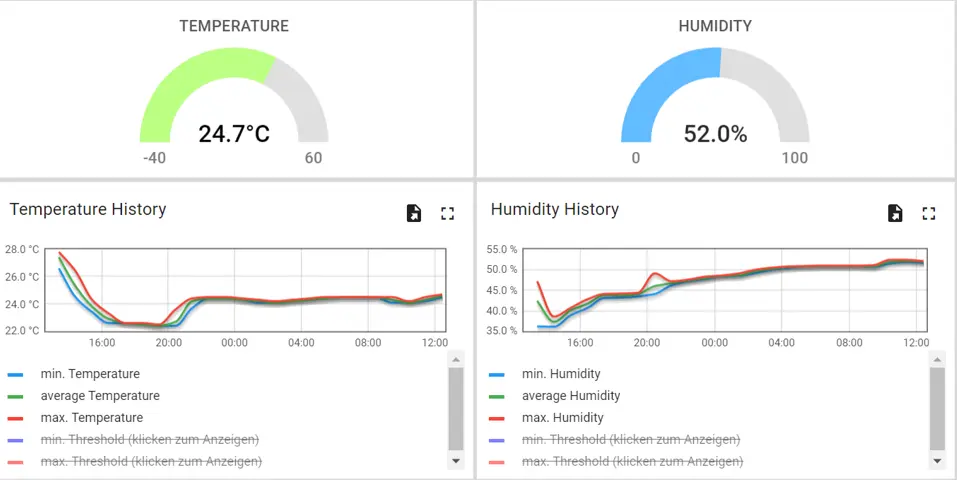Expand Humidity History to fullscreen
This screenshot has width=957, height=480.
[x=929, y=213]
